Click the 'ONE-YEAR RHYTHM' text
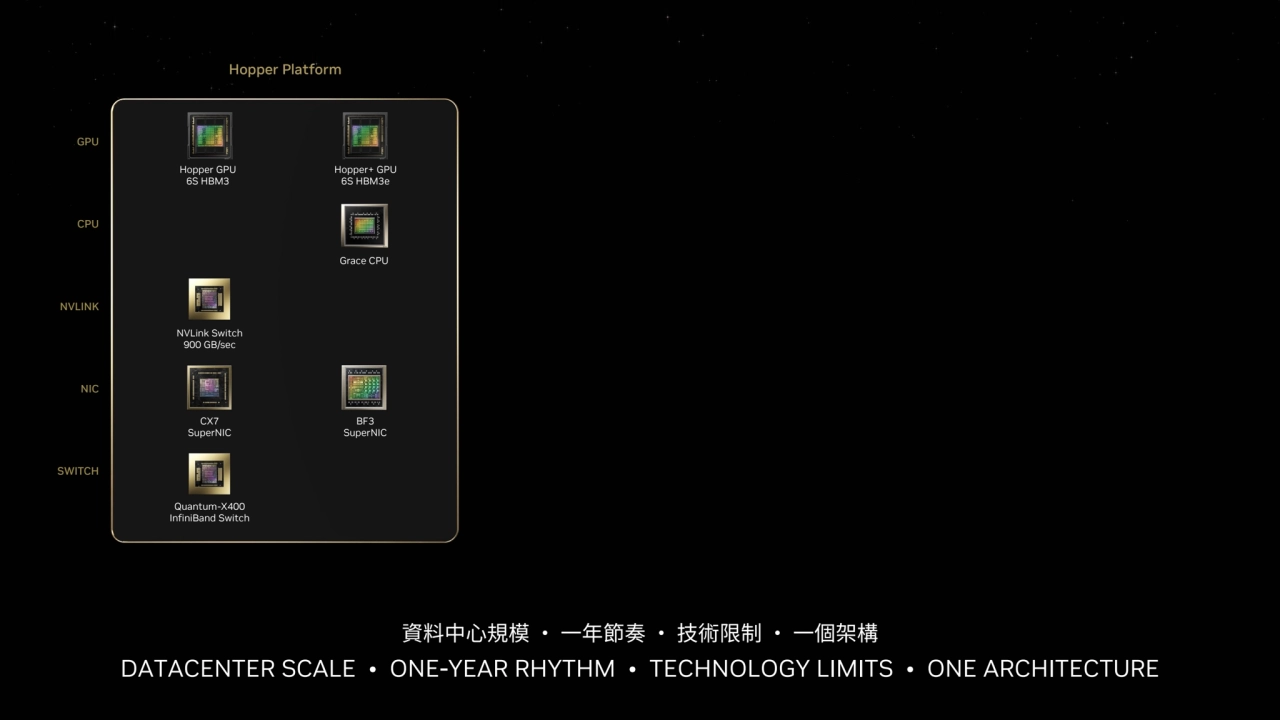This screenshot has height=720, width=1280. 502,669
